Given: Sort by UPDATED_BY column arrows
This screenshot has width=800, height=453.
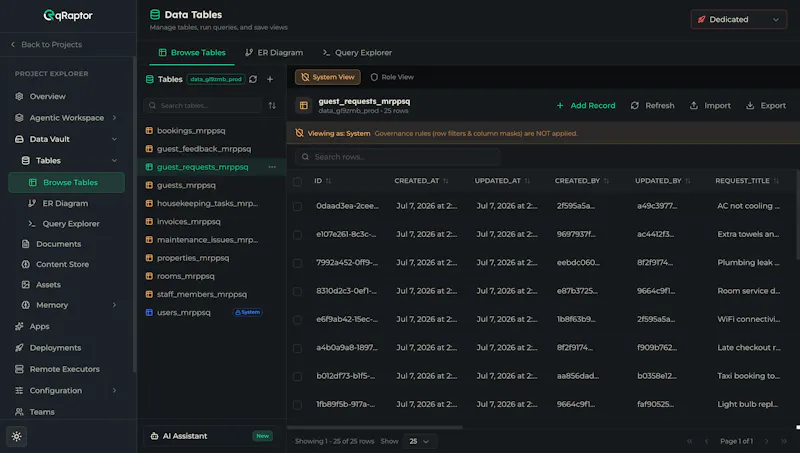Looking at the screenshot, I should point(688,181).
